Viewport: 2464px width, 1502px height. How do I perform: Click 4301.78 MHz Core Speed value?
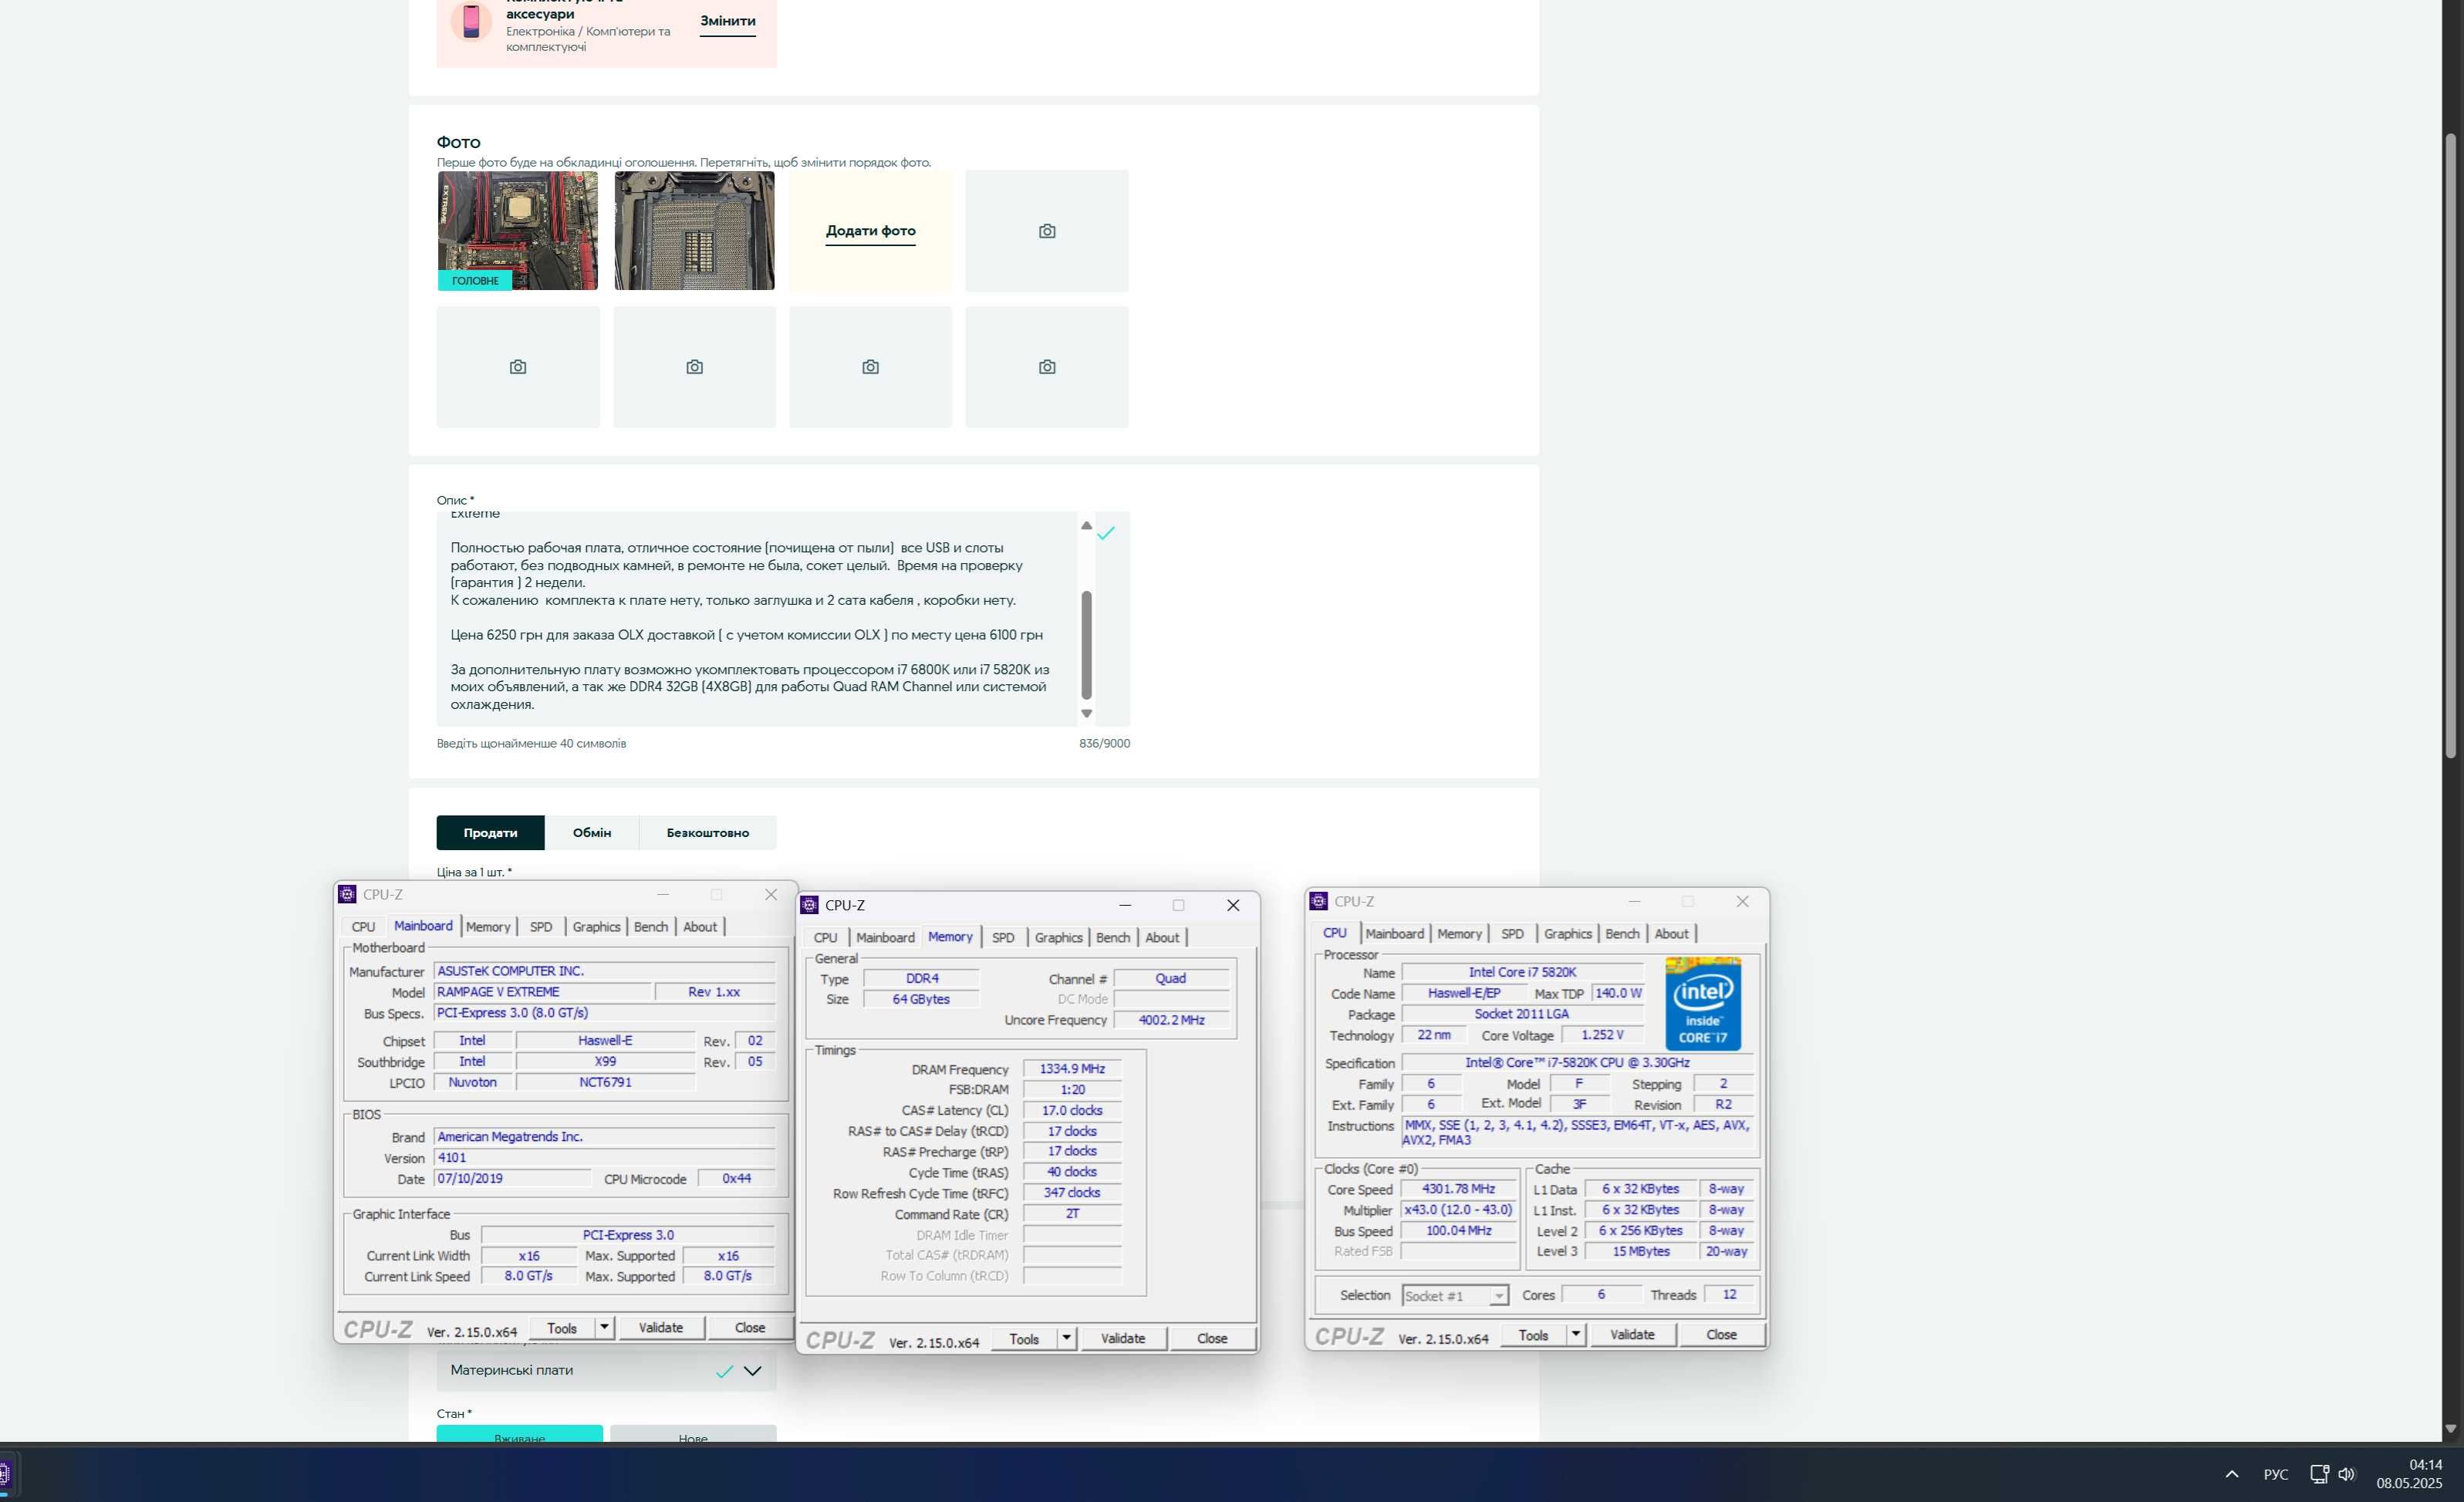1458,1189
